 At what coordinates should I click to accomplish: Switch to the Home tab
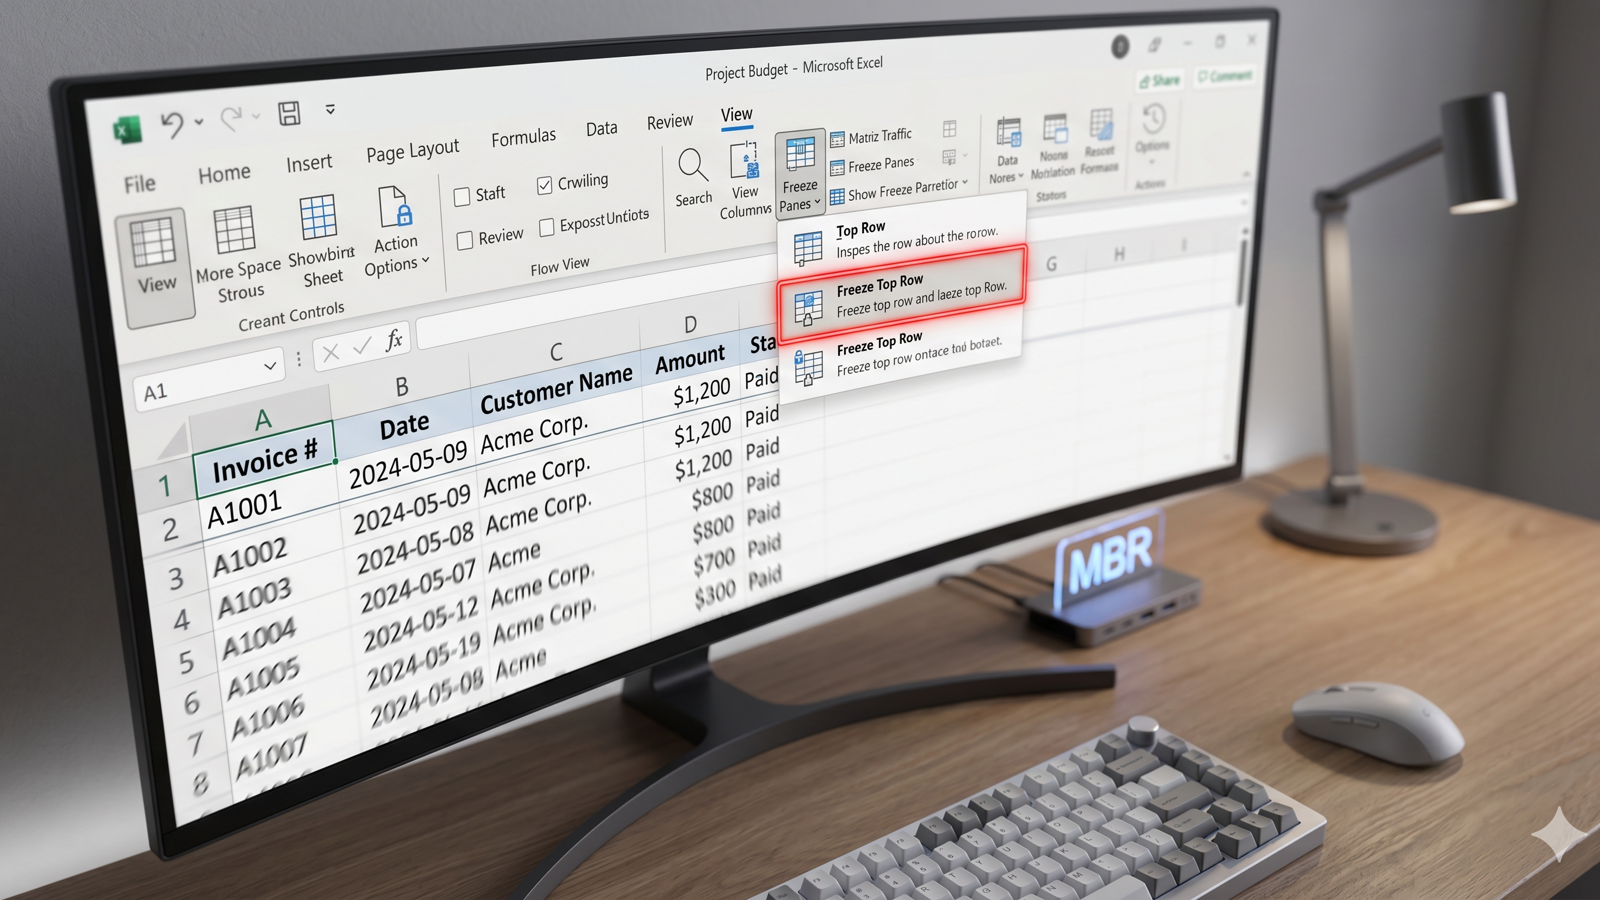[224, 174]
